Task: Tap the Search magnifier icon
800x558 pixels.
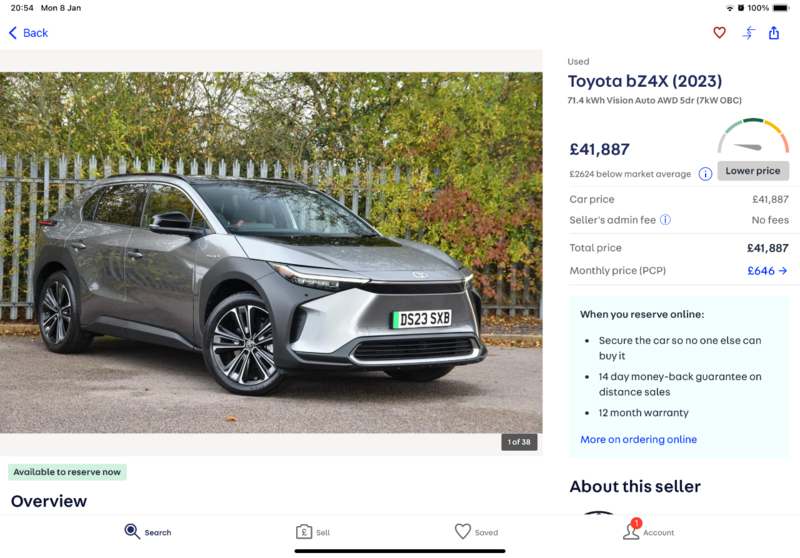Action: [x=132, y=531]
